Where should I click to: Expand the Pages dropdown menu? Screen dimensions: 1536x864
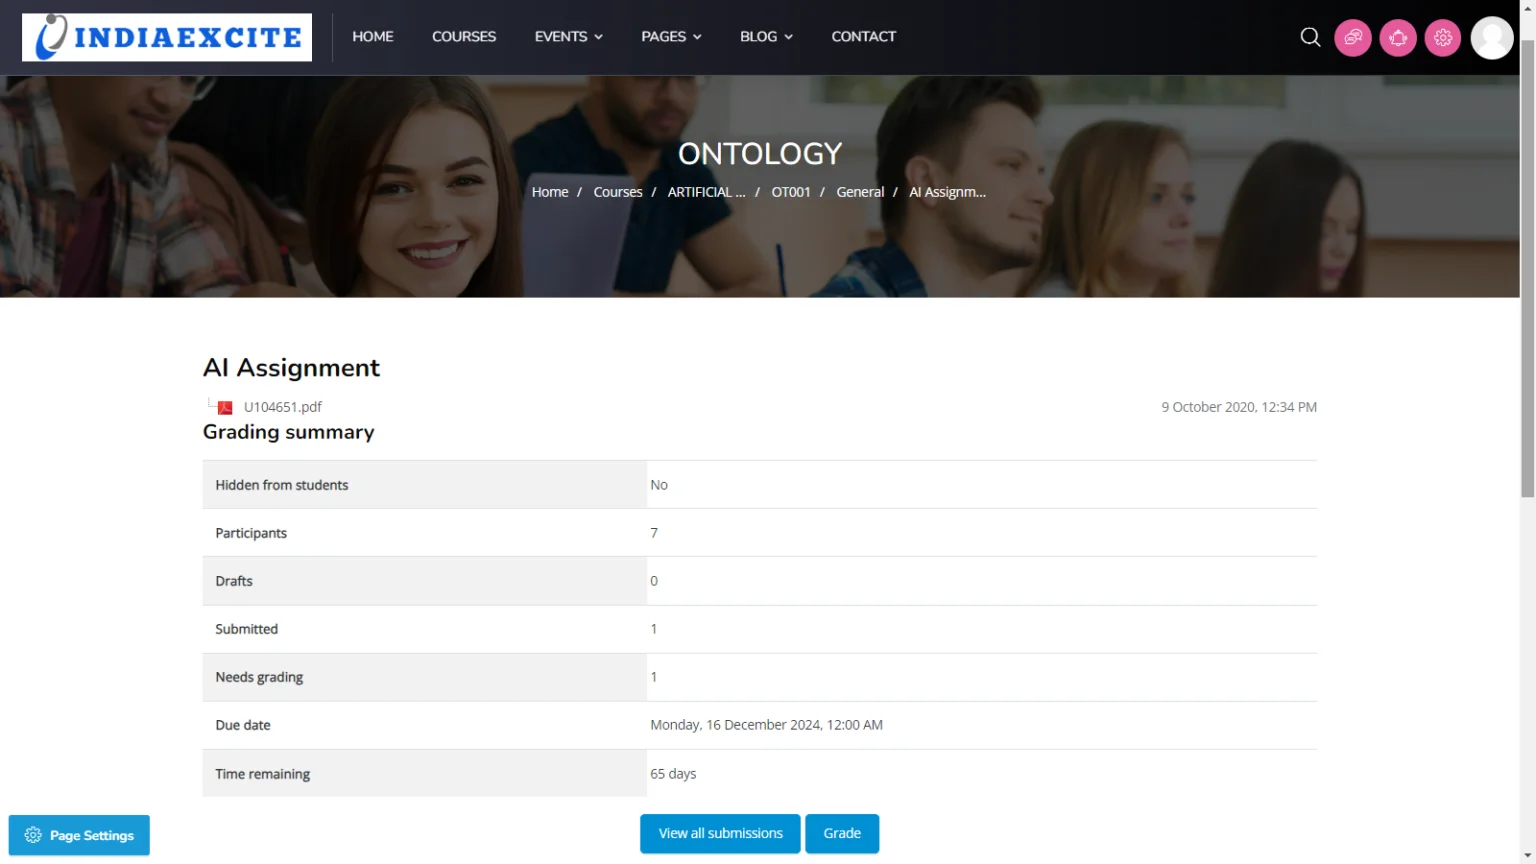point(671,37)
